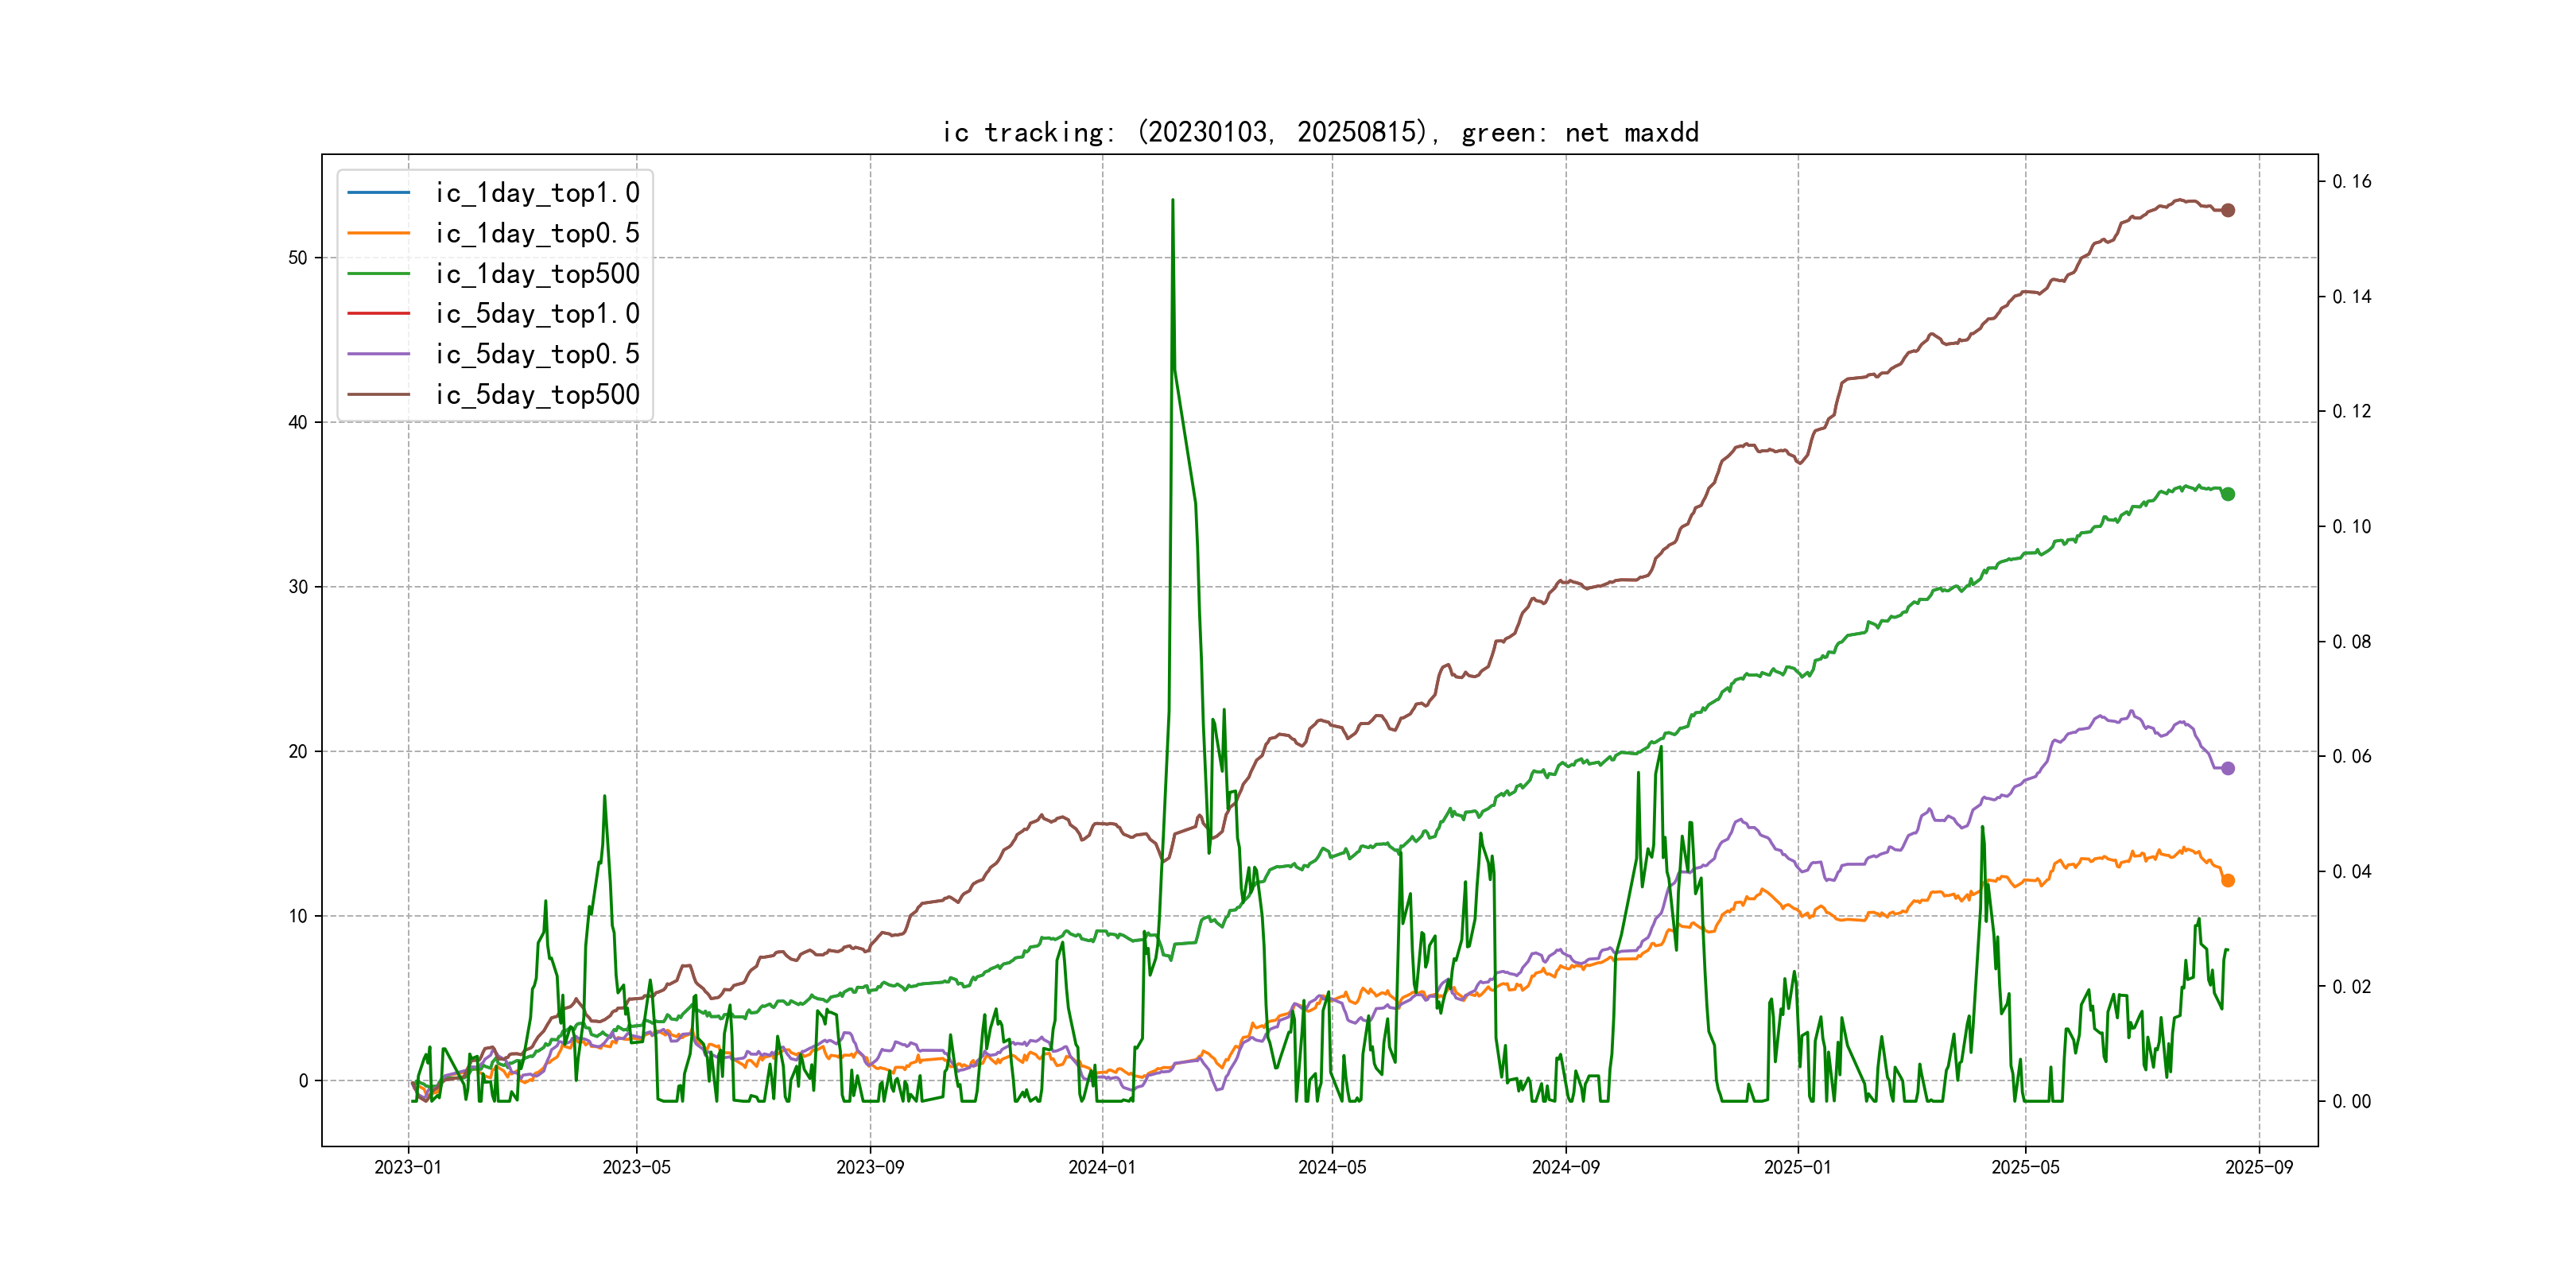
Task: Select the ic_5day_top500 legend label
Action: (537, 395)
